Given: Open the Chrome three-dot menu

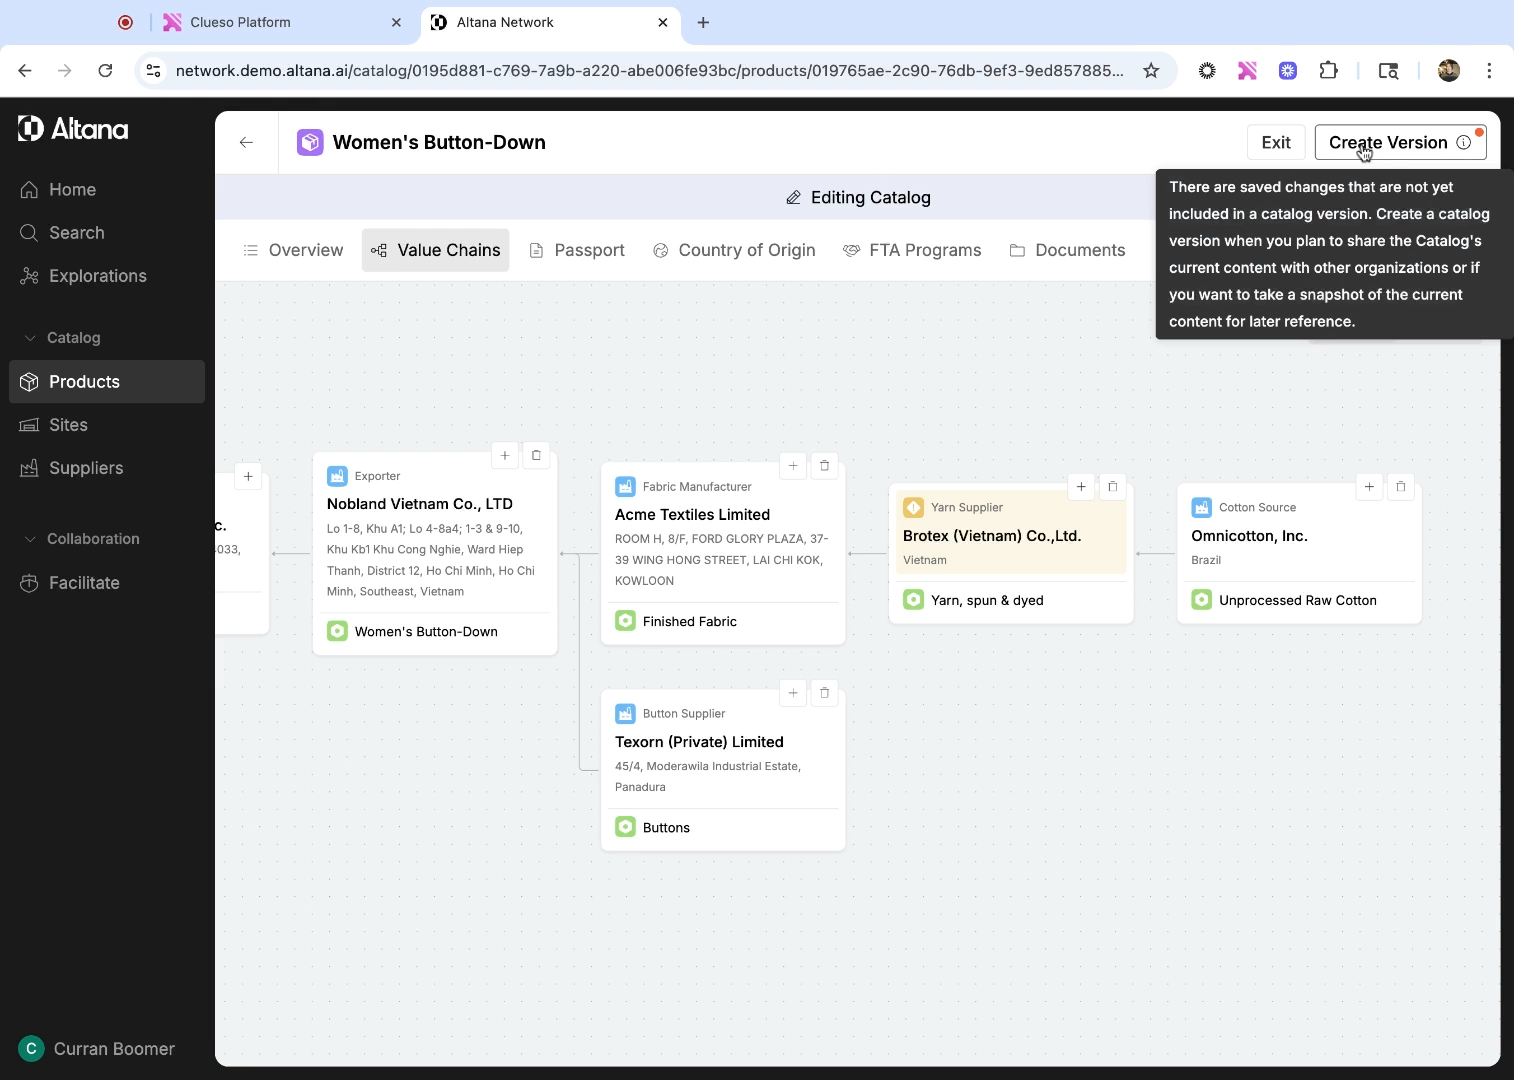Looking at the screenshot, I should click(x=1489, y=71).
